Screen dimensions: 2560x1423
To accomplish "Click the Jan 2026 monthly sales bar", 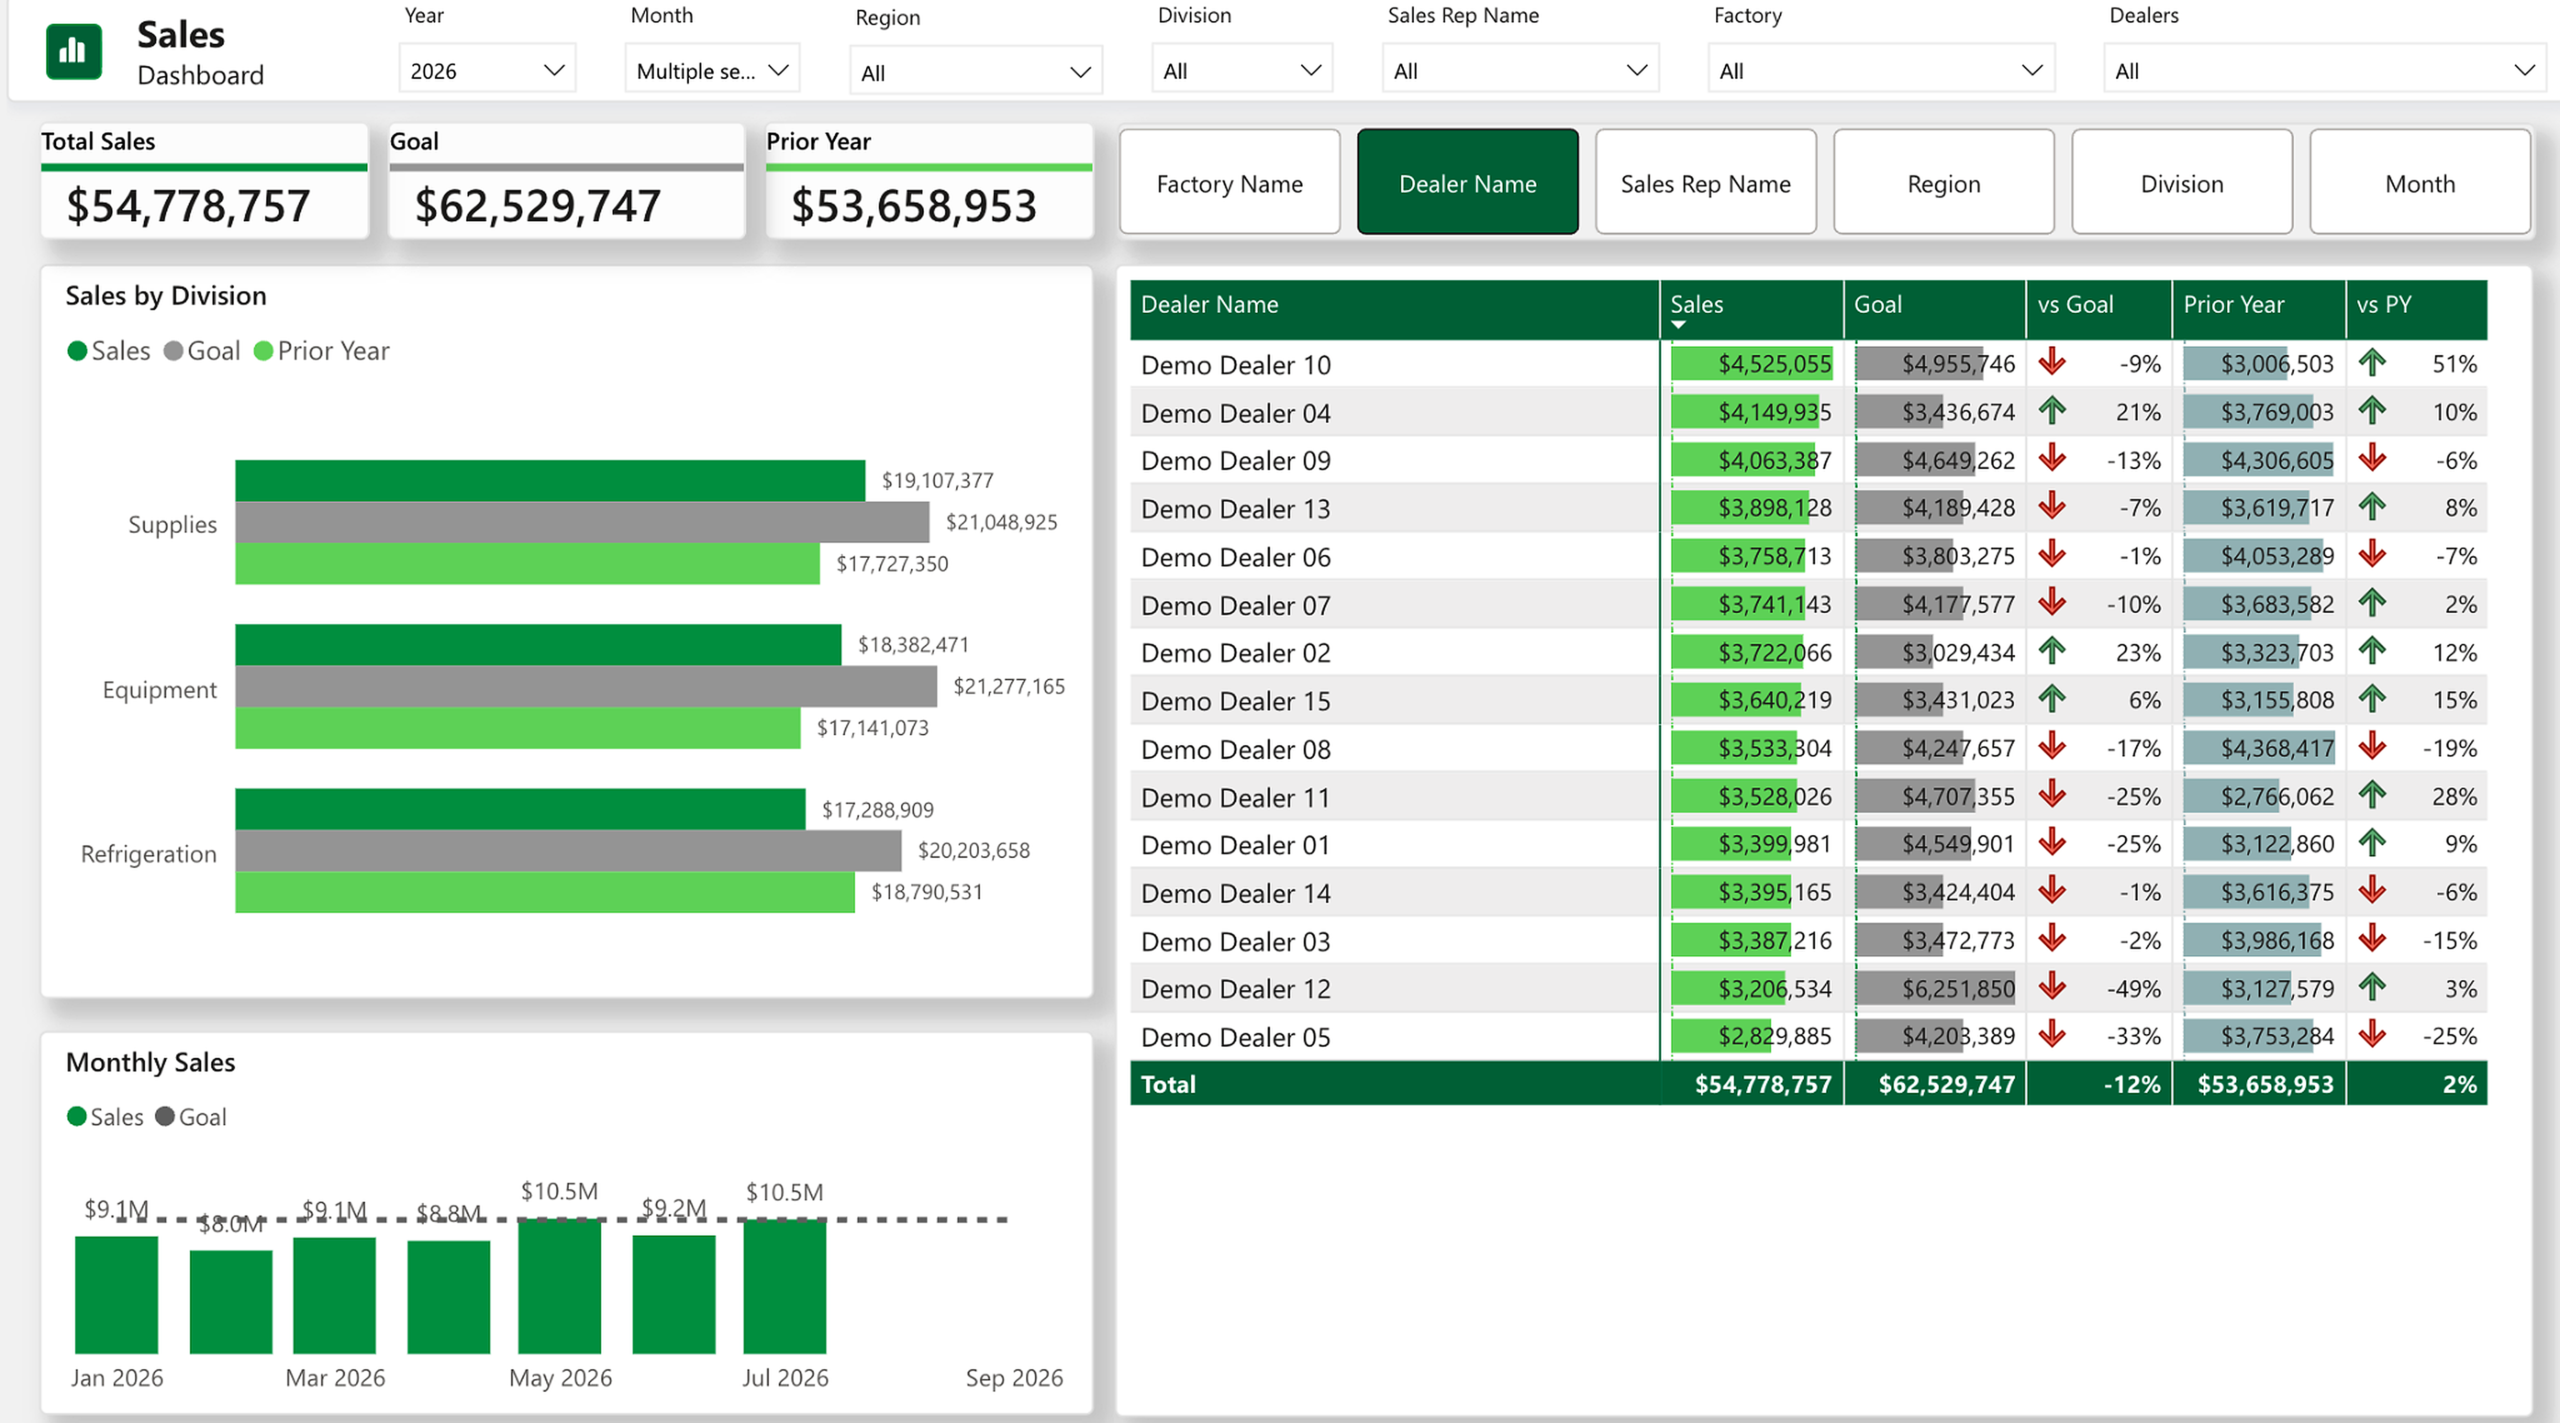I will pos(116,1294).
